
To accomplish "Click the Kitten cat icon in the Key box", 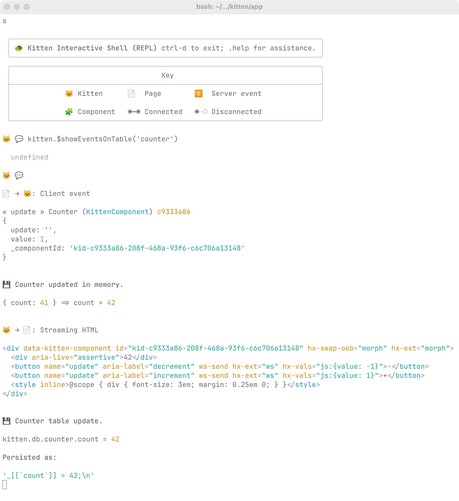I will [x=69, y=94].
